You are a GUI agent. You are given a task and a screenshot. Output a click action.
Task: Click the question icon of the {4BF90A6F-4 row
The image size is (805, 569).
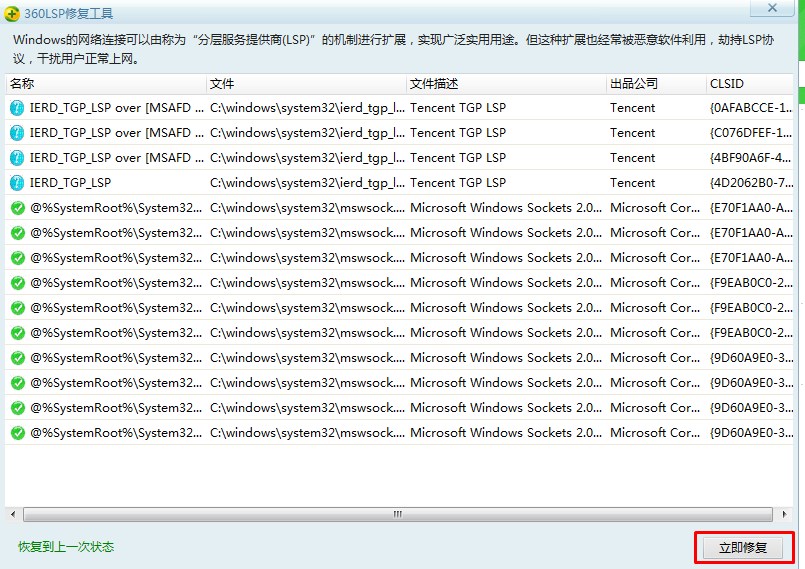[x=17, y=158]
